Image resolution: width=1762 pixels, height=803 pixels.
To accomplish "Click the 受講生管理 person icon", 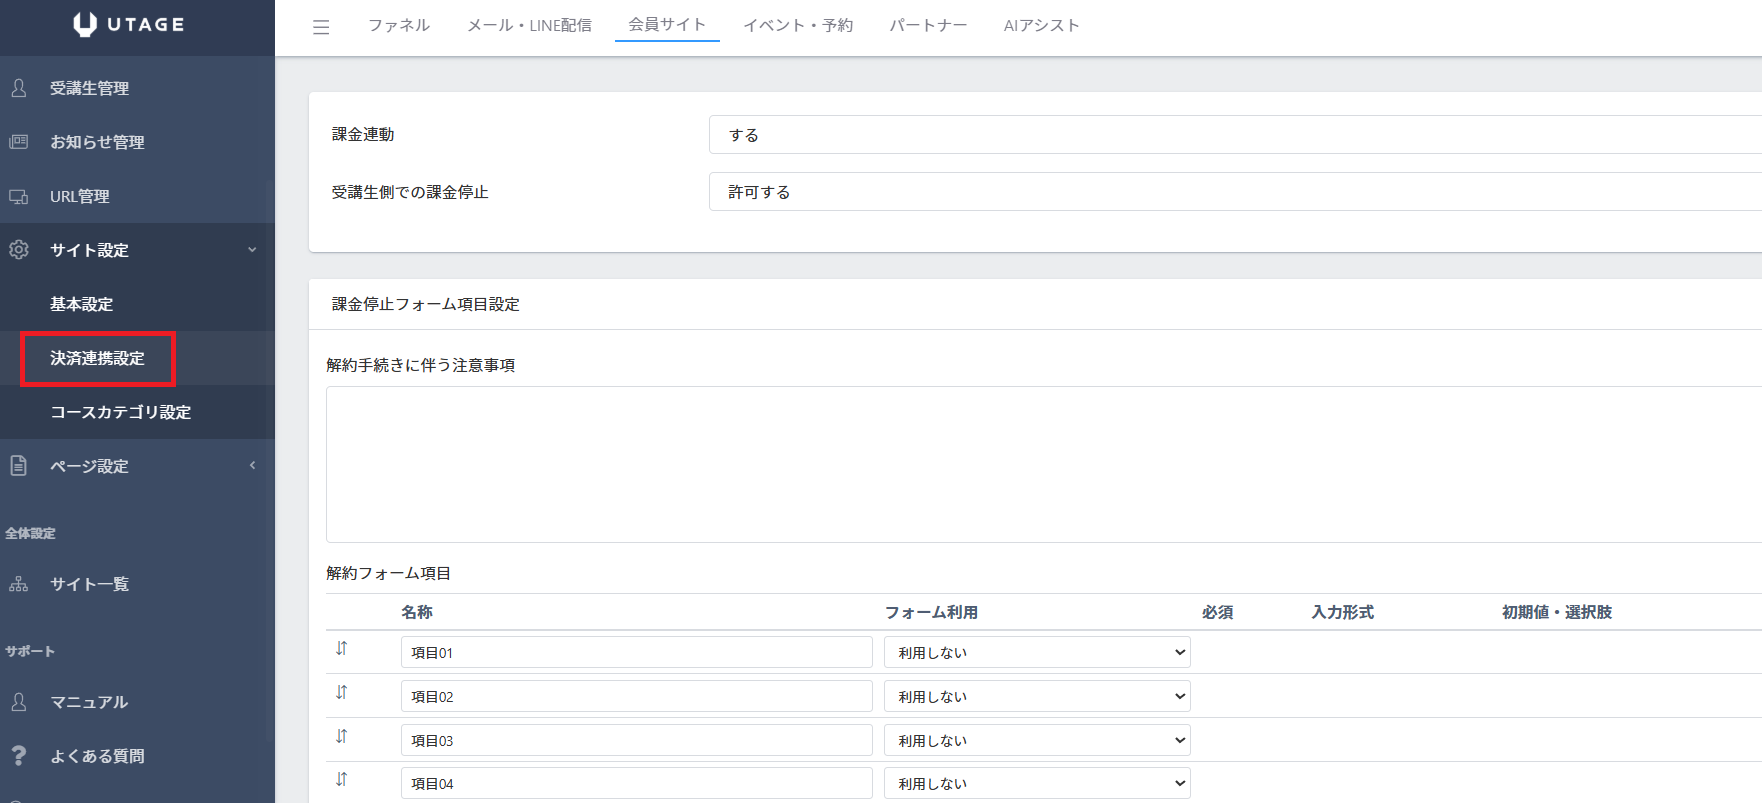I will (19, 88).
